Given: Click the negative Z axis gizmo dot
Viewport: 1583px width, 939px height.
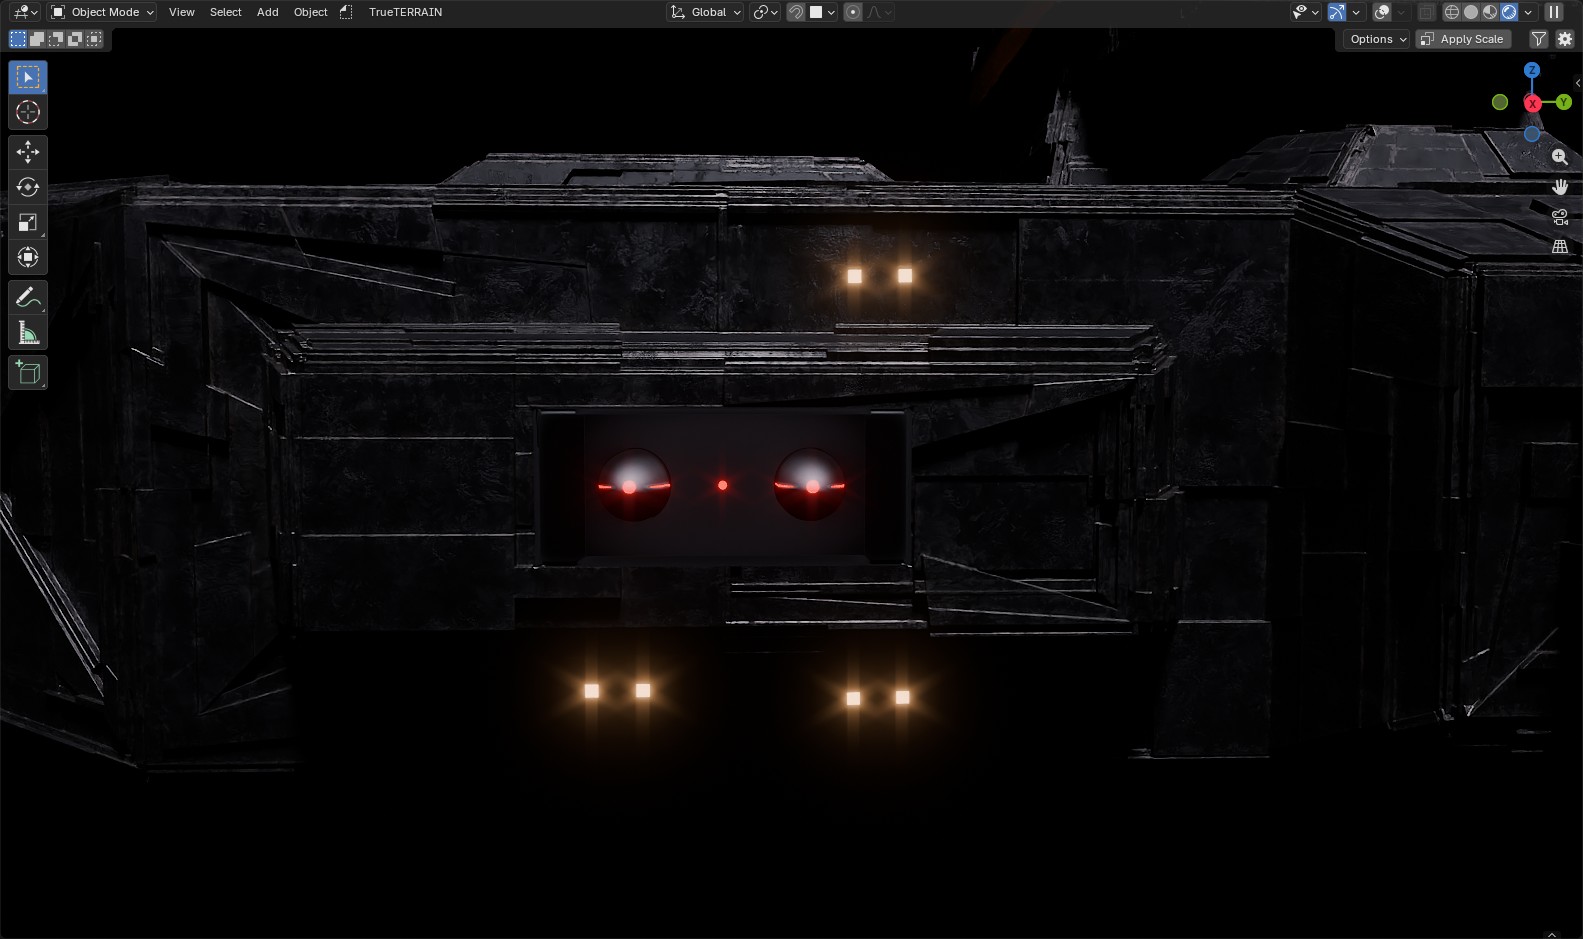Looking at the screenshot, I should [1532, 134].
